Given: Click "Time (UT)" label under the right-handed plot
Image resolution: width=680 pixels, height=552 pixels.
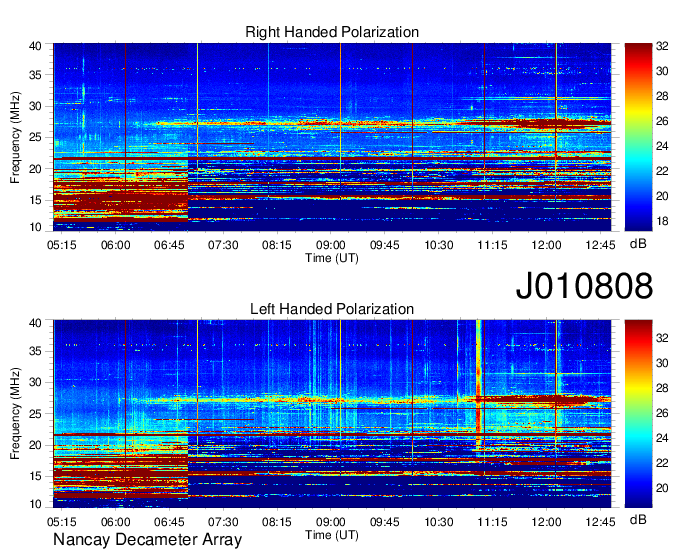Looking at the screenshot, I should 332,258.
